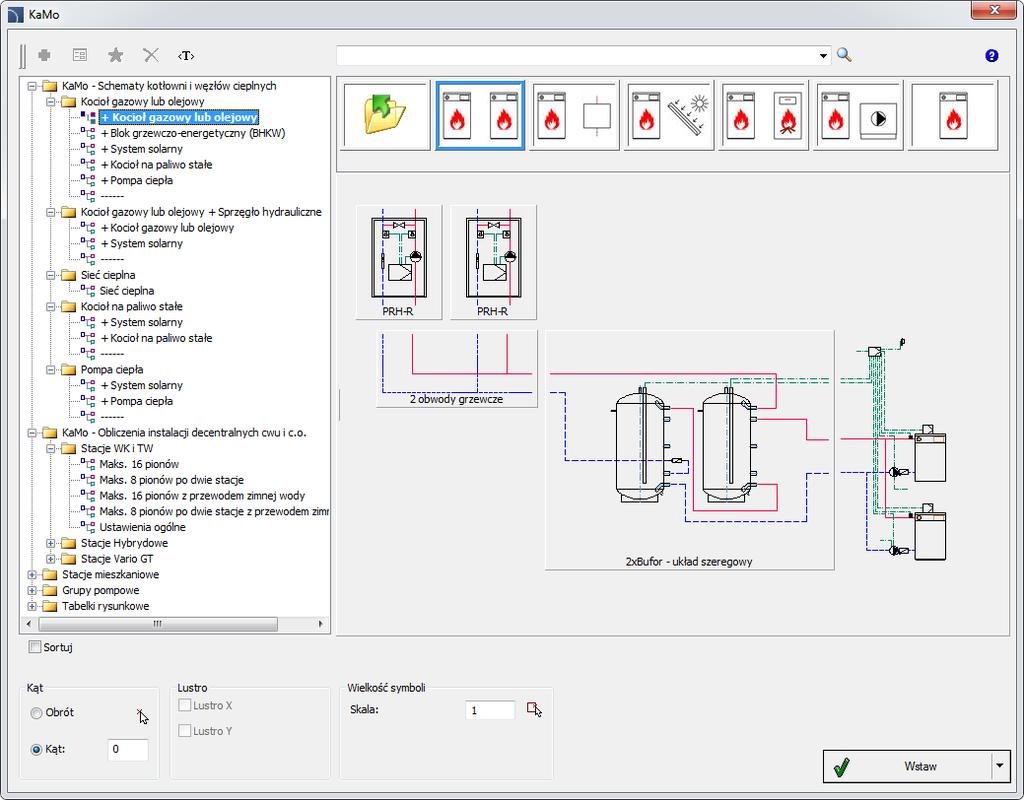The width and height of the screenshot is (1024, 800).
Task: Select Ustawienia ogólne item
Action: [x=142, y=528]
